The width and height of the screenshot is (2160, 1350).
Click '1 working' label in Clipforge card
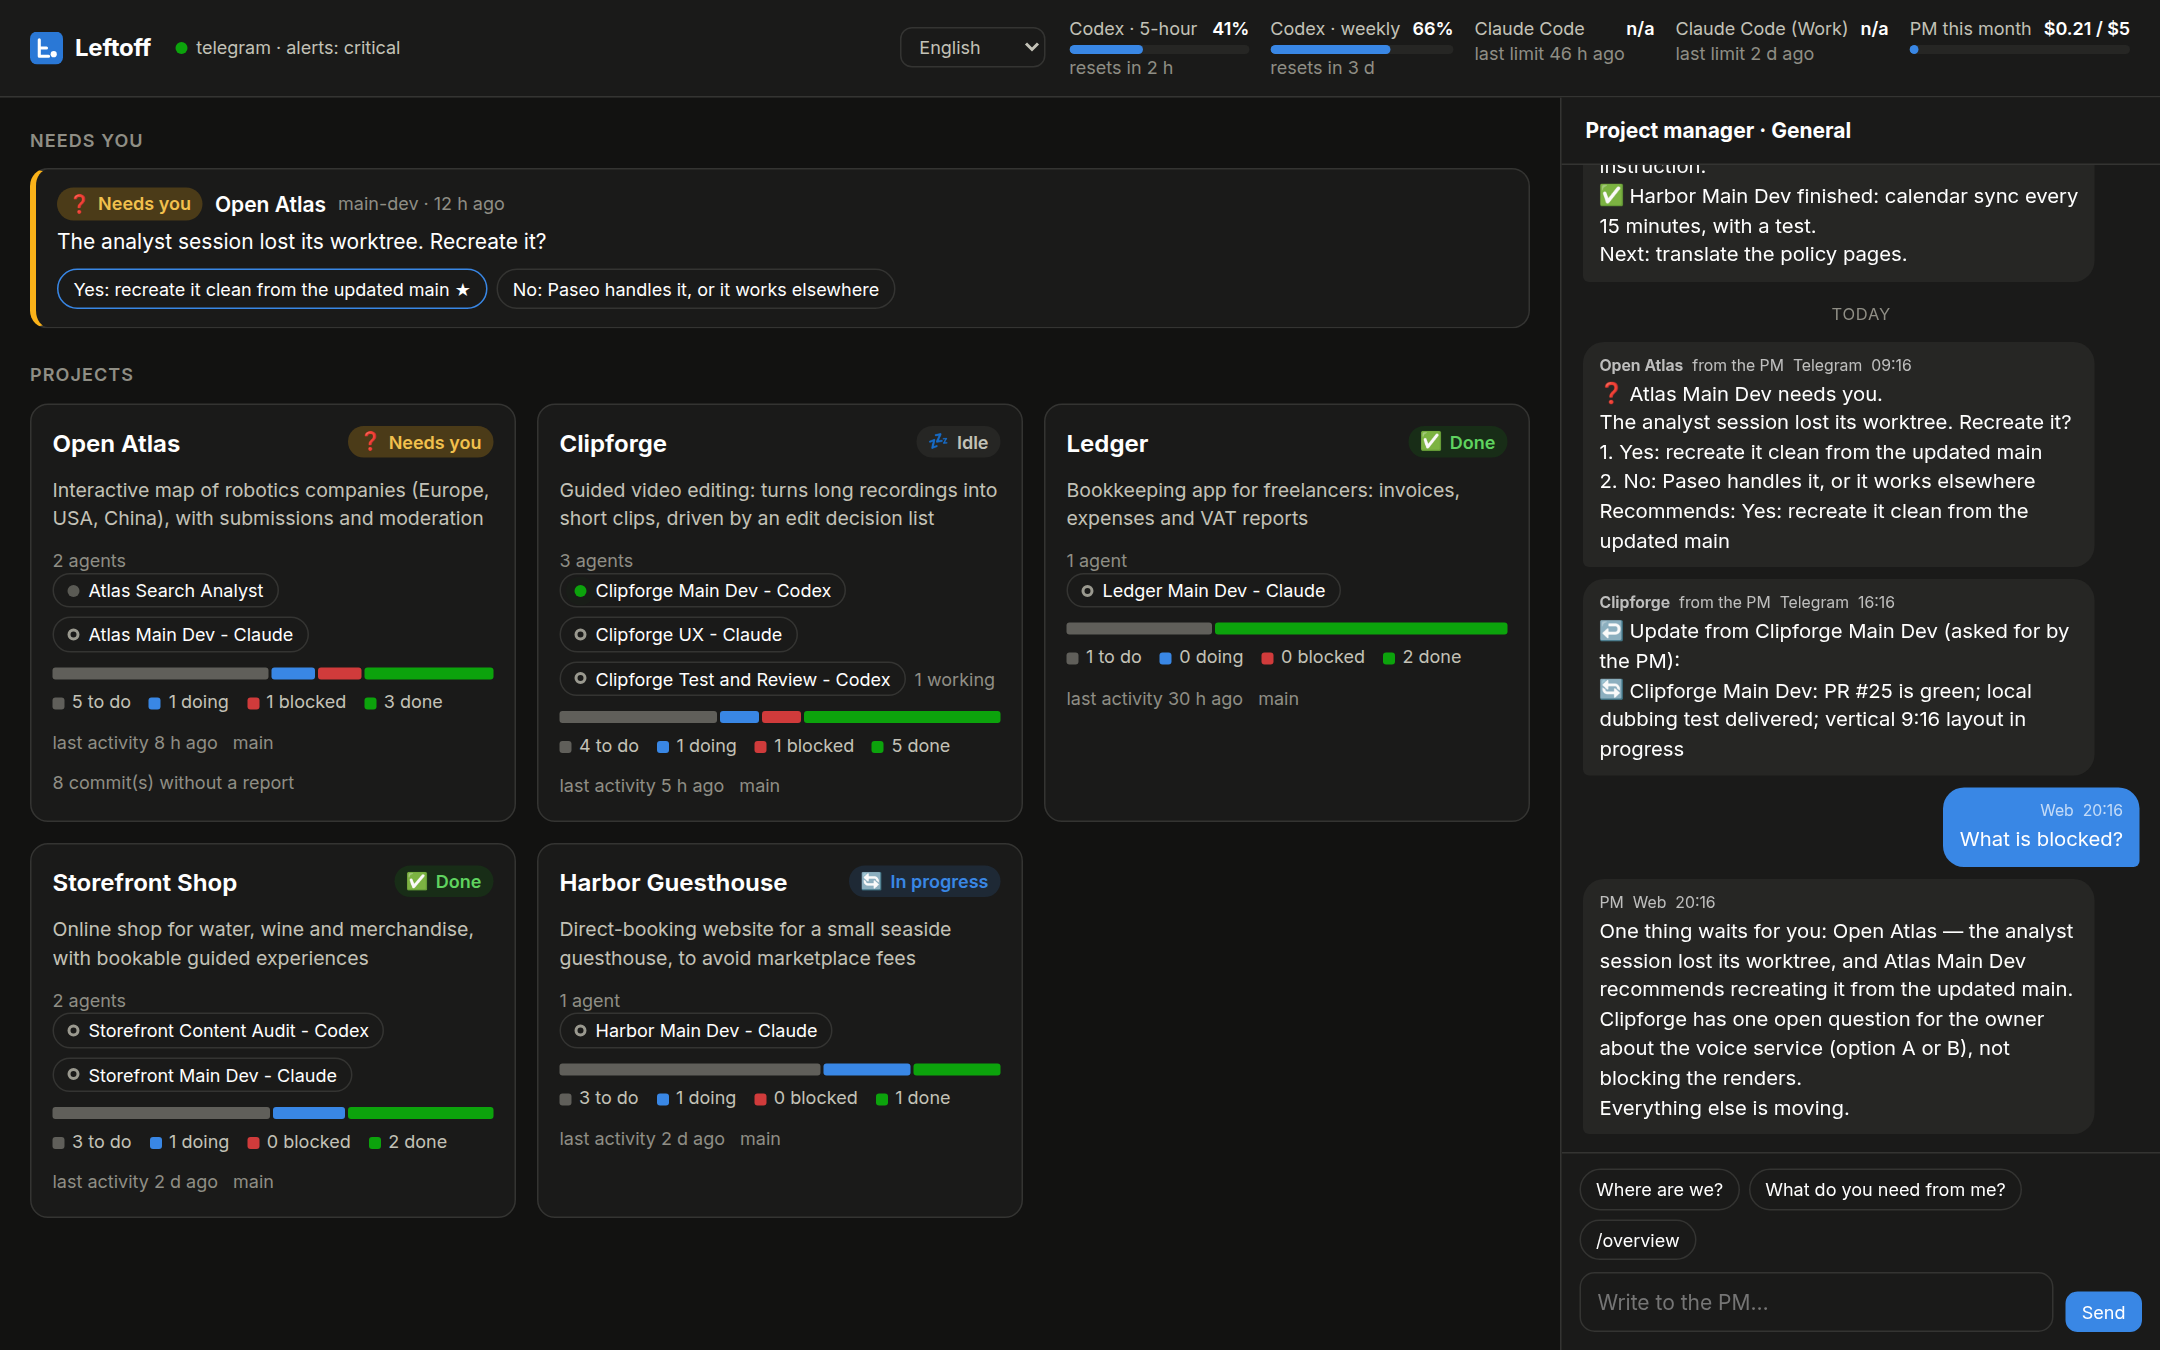tap(954, 680)
